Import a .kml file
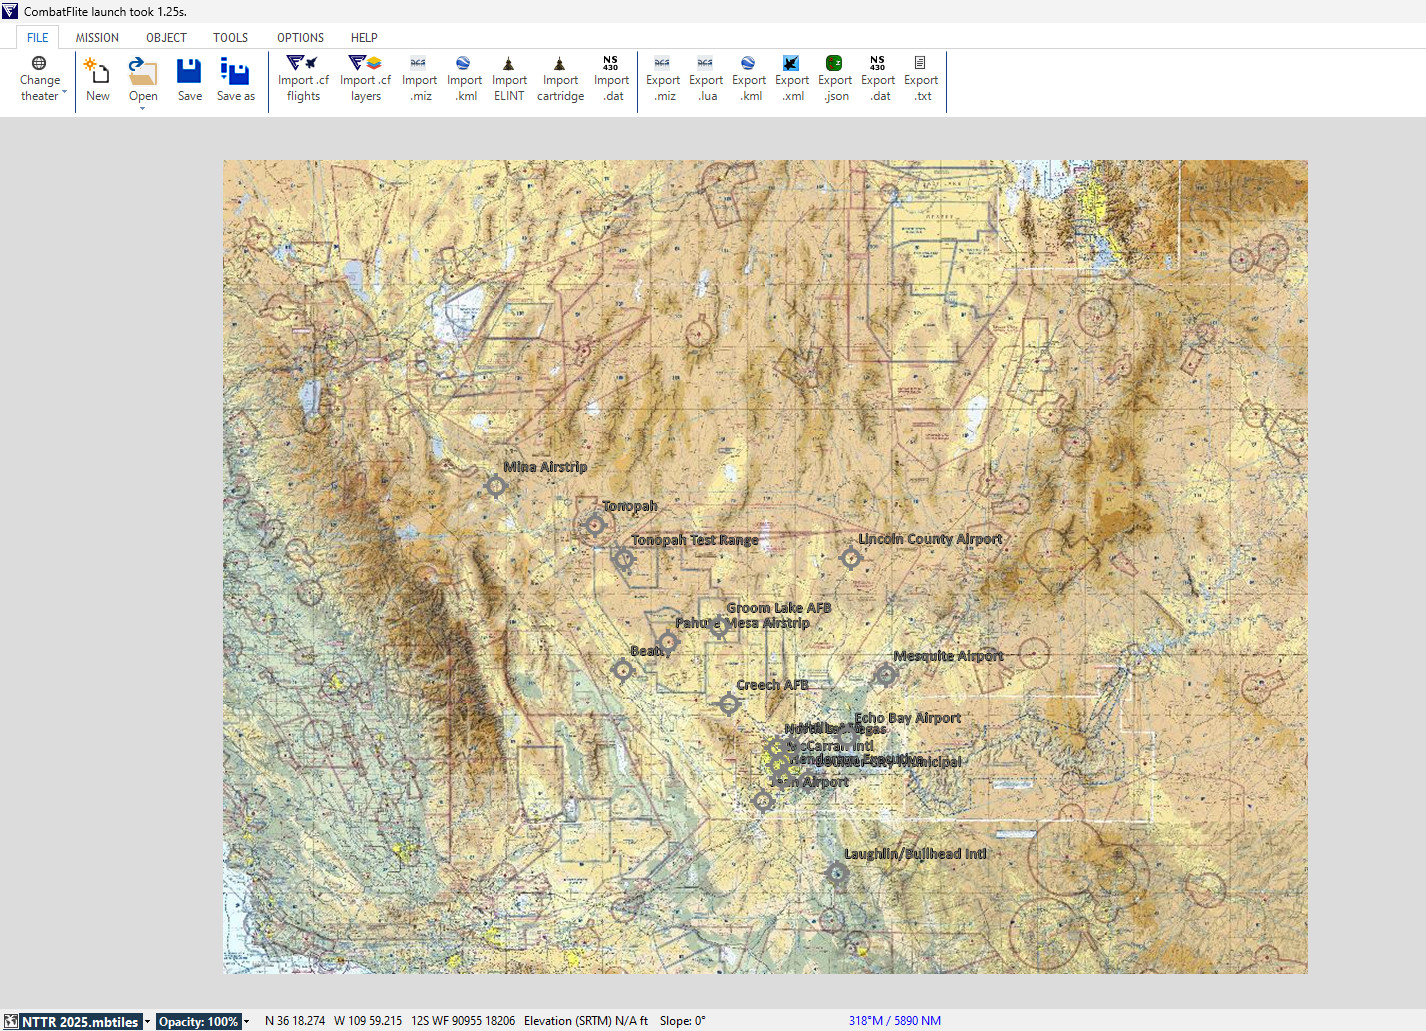Viewport: 1426px width, 1031px height. 464,78
